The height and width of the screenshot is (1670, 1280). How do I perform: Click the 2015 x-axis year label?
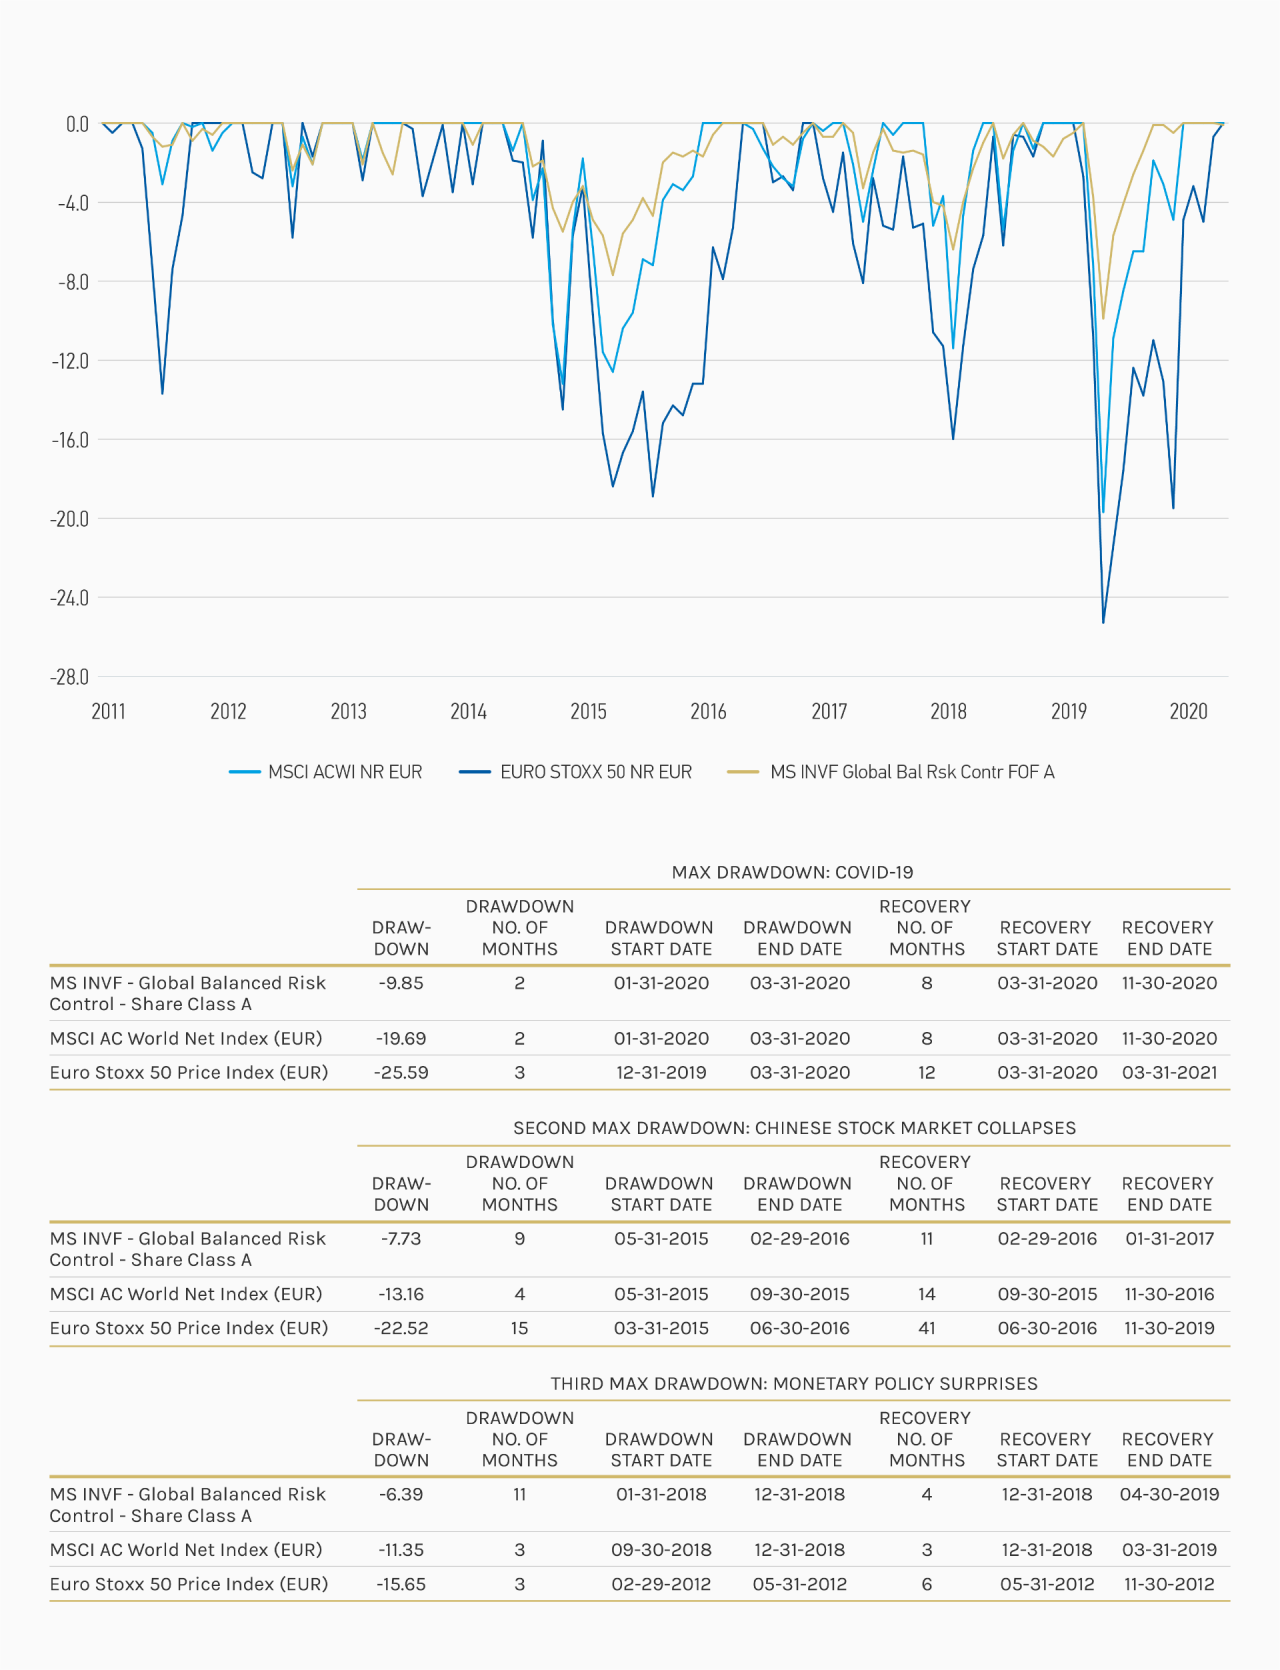coord(588,711)
